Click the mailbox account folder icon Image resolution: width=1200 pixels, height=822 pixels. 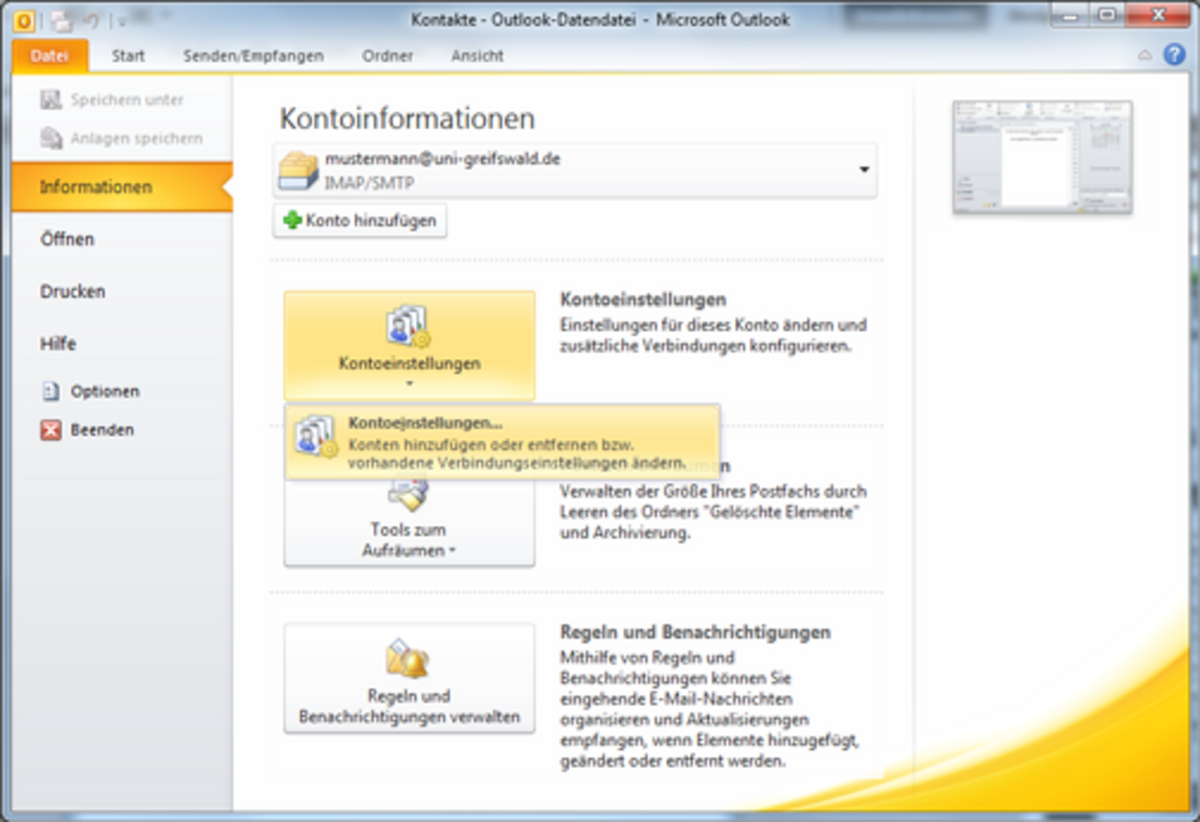(x=299, y=171)
